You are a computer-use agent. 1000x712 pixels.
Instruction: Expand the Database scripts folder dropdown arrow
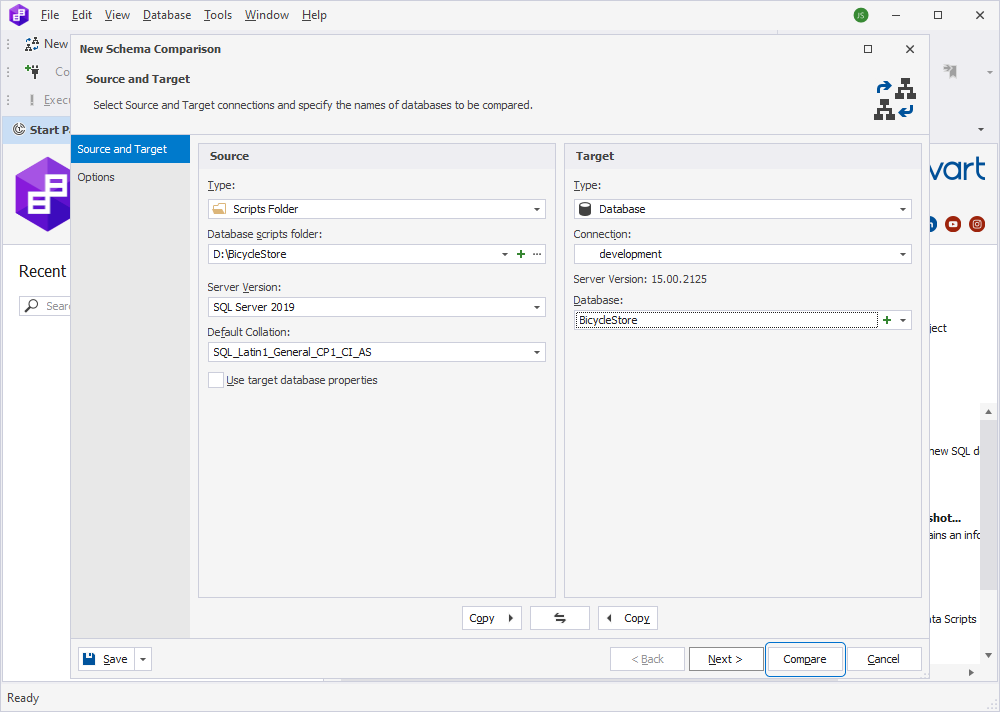coord(504,254)
